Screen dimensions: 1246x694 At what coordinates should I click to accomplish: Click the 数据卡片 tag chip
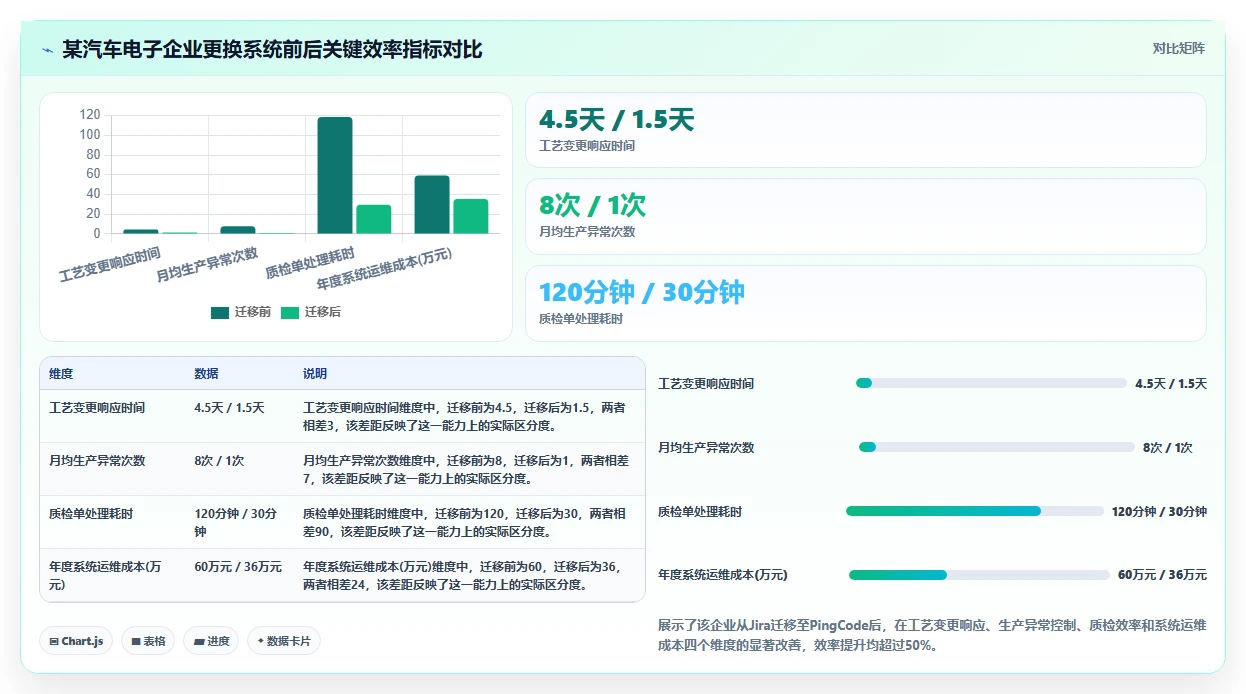(284, 641)
